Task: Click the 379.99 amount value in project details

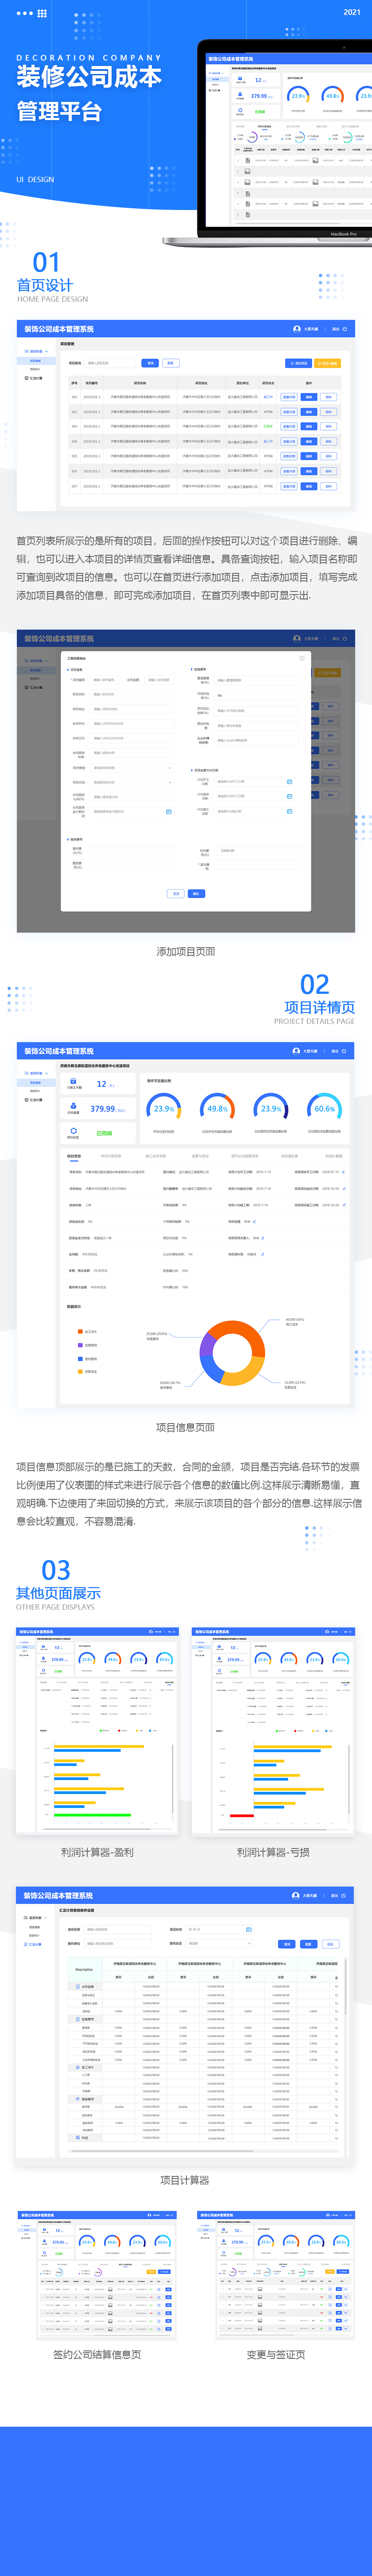Action: point(103,1108)
